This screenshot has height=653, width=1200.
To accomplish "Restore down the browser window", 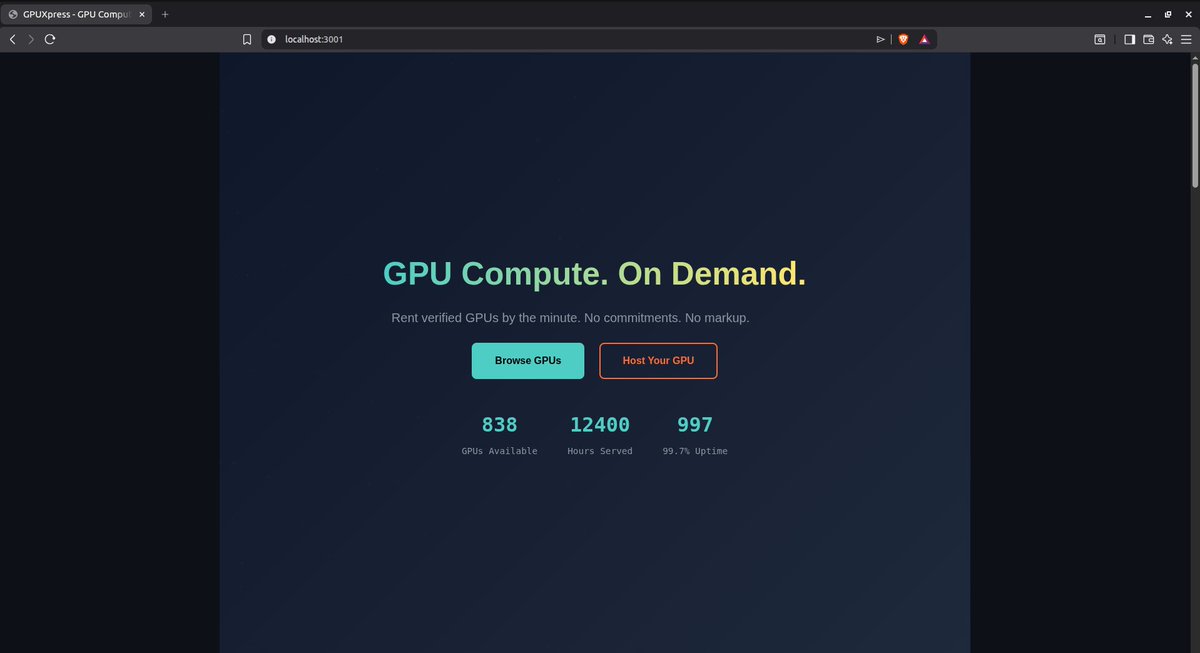I will click(1167, 14).
